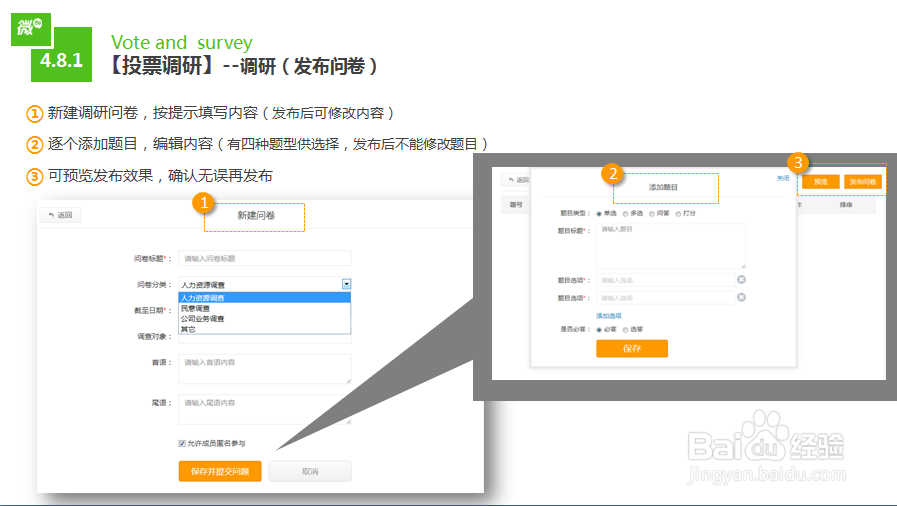Click the 保存并提交问题 button
Viewport: 897px width, 506px height.
(220, 471)
